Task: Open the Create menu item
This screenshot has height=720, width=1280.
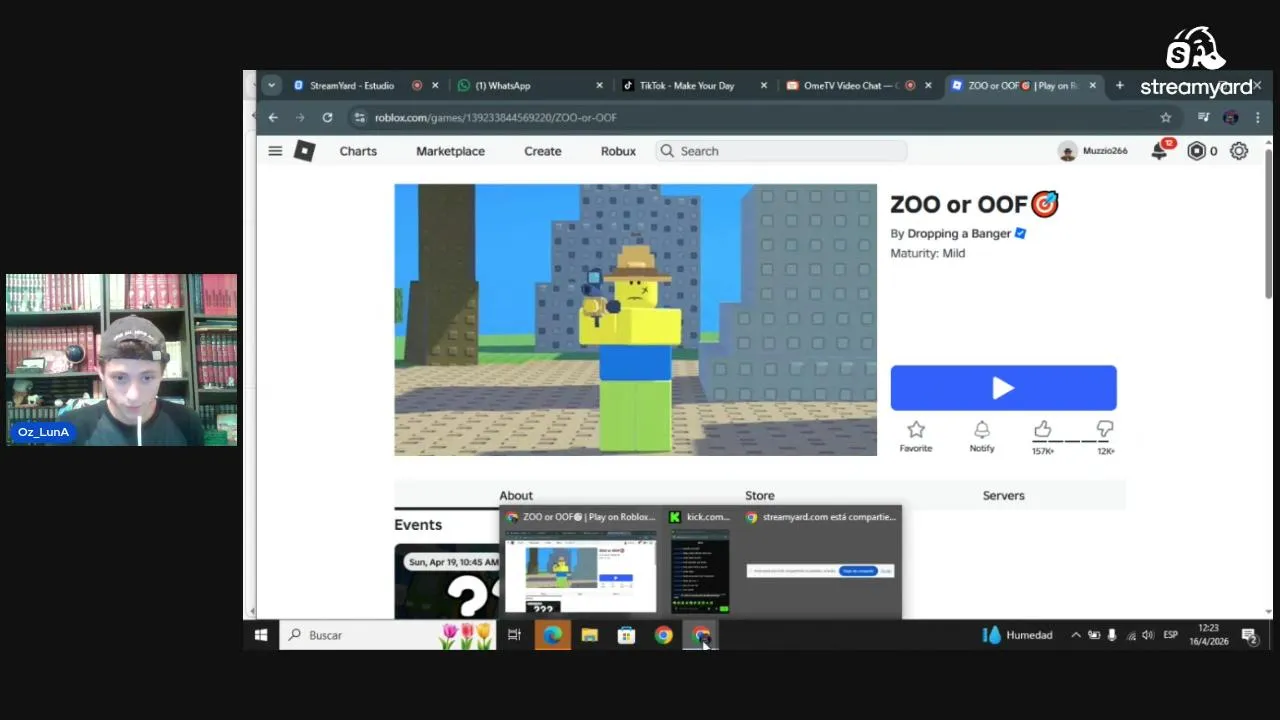Action: click(543, 151)
